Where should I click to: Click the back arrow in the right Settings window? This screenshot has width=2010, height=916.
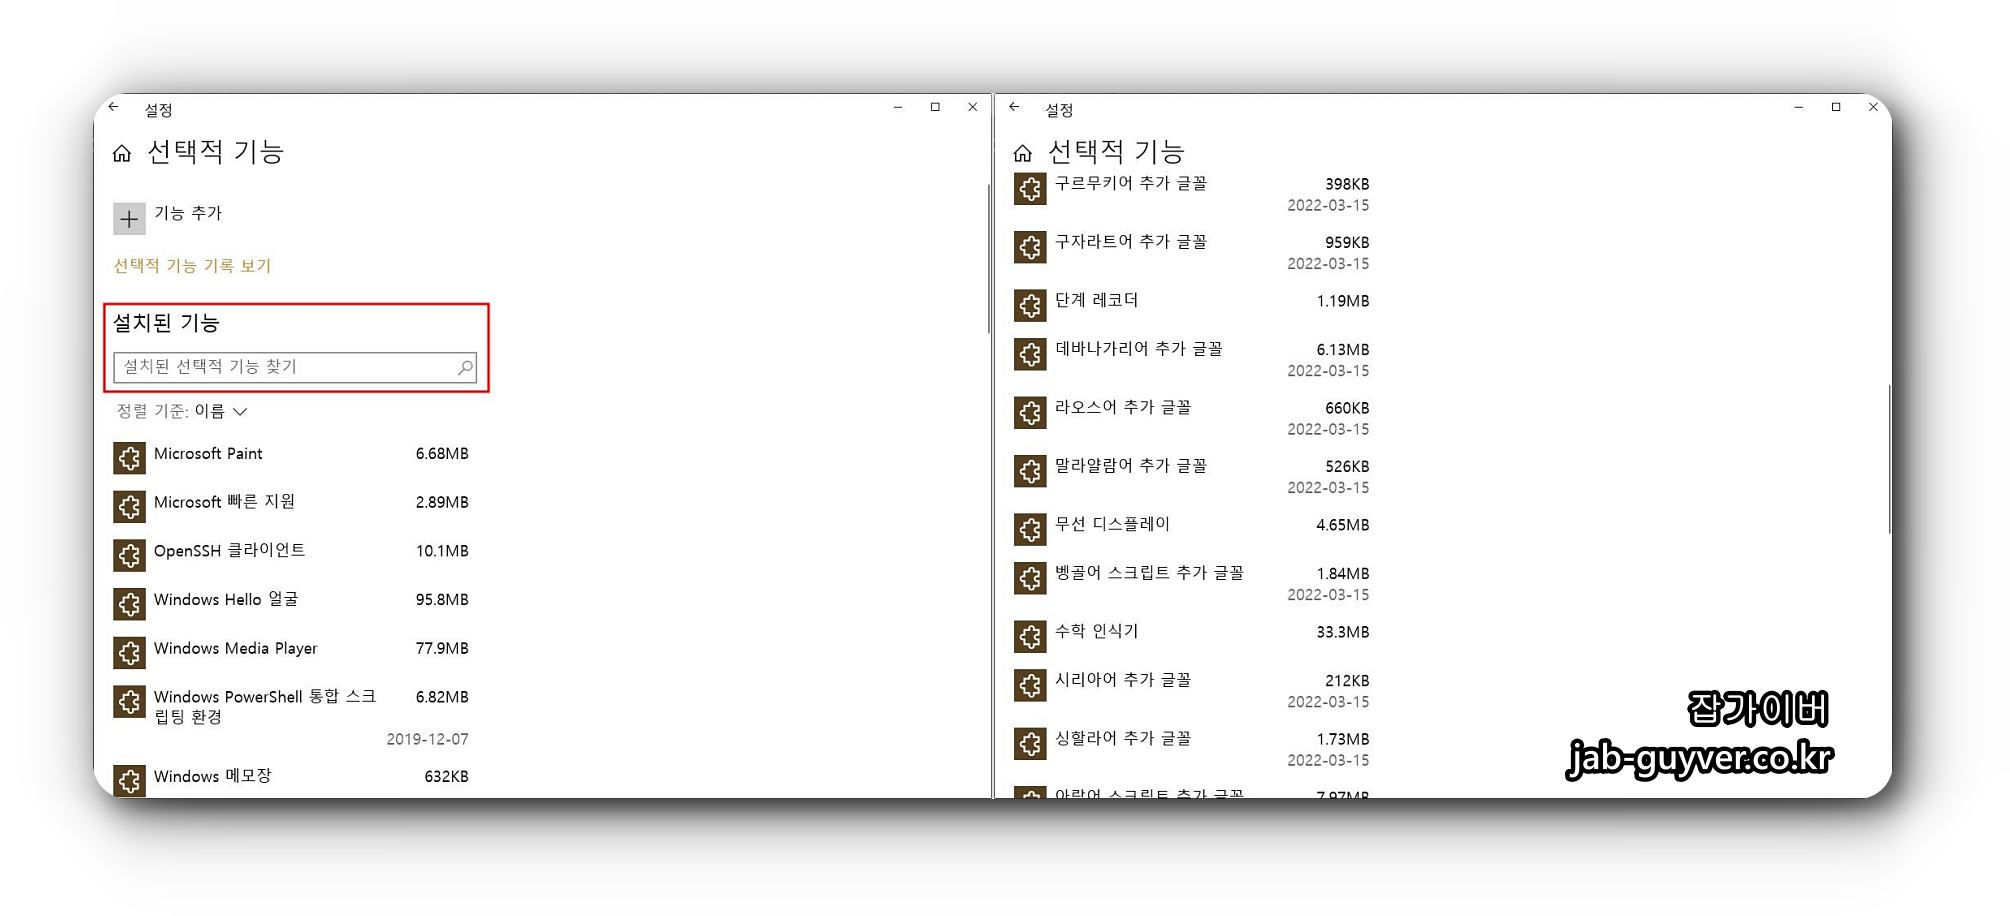(x=1013, y=107)
